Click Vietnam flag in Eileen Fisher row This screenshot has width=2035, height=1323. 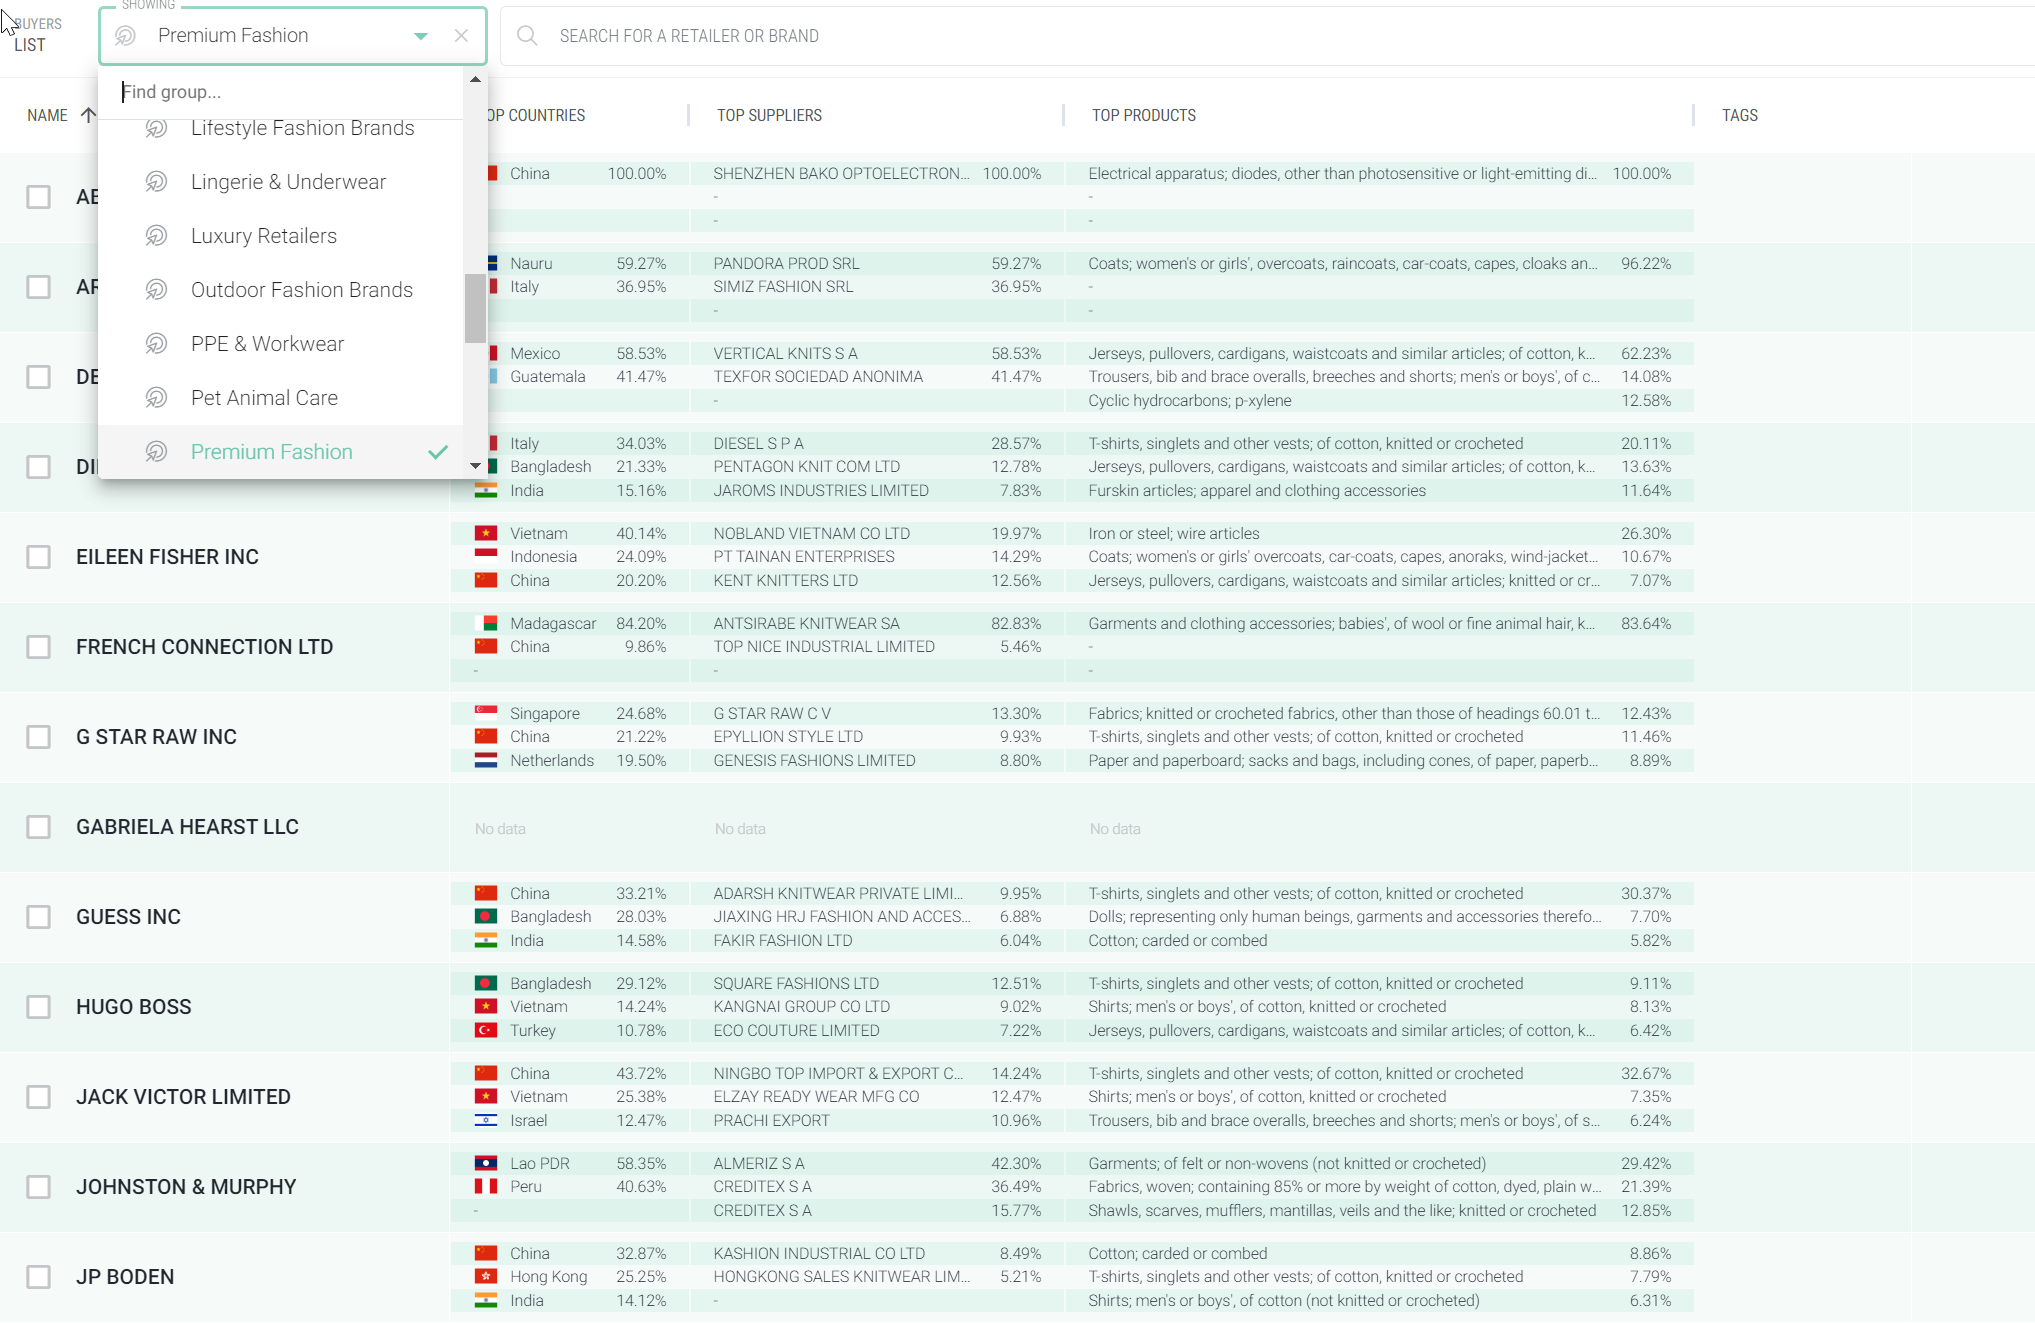486,534
